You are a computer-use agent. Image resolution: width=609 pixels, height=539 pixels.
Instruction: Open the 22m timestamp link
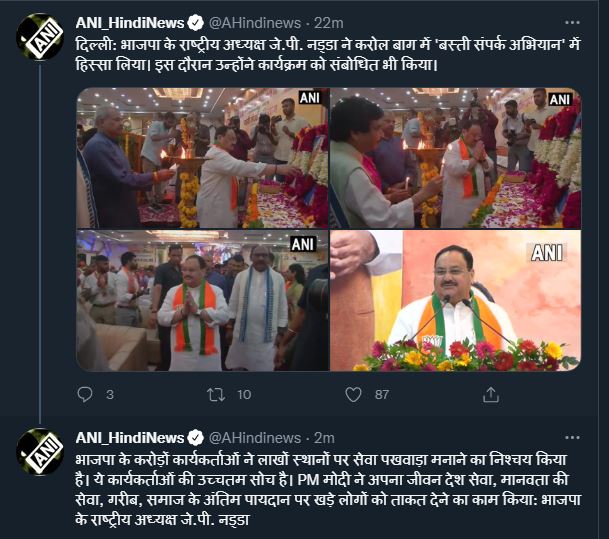click(329, 23)
